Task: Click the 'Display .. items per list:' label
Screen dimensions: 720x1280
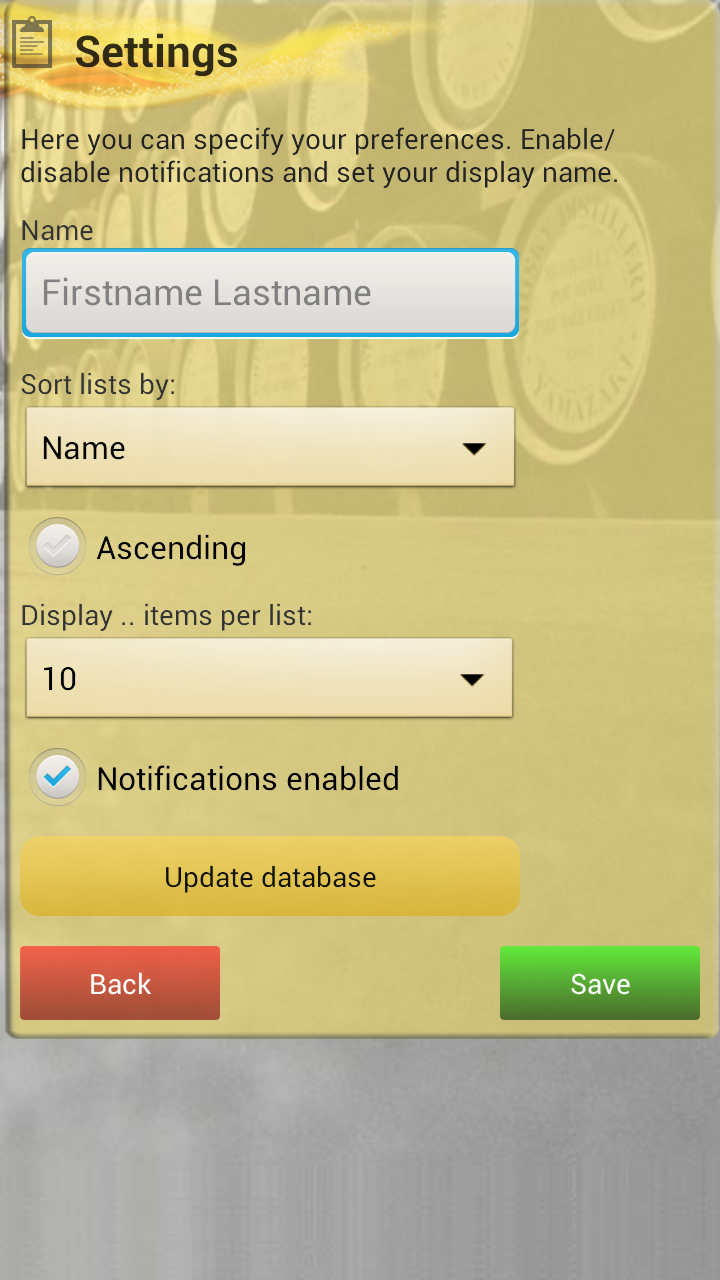Action: [167, 615]
